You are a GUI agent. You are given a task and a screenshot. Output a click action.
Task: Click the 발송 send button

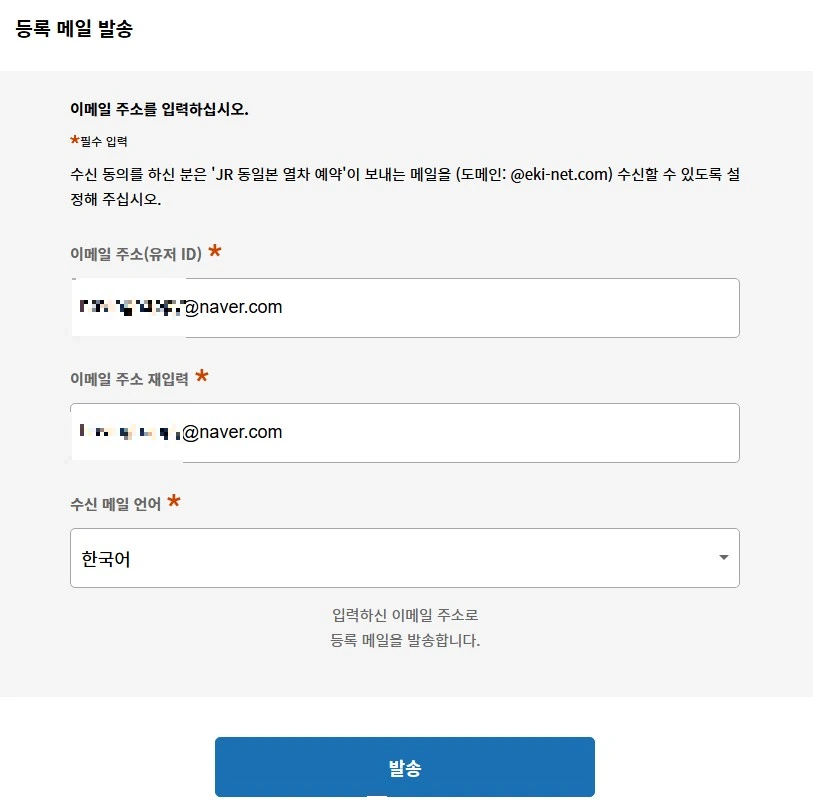[404, 766]
